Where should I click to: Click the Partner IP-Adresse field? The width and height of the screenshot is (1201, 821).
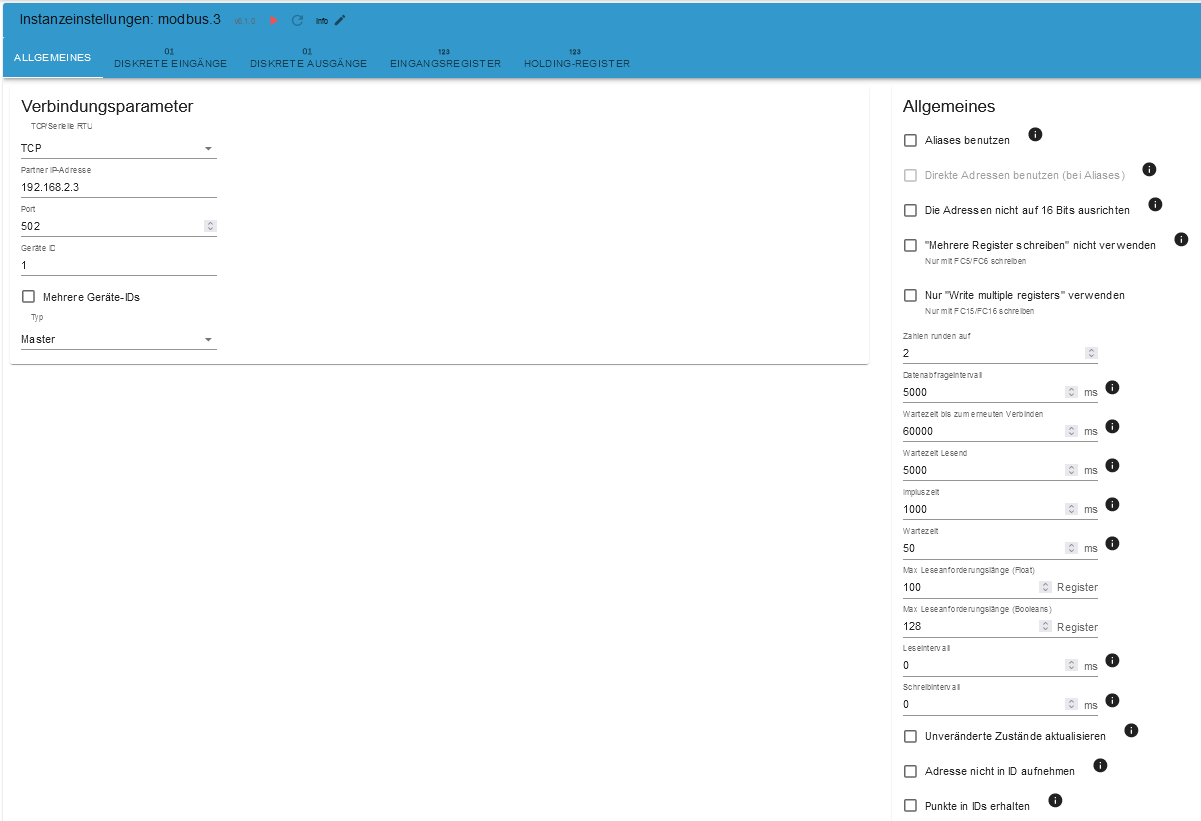tap(118, 187)
